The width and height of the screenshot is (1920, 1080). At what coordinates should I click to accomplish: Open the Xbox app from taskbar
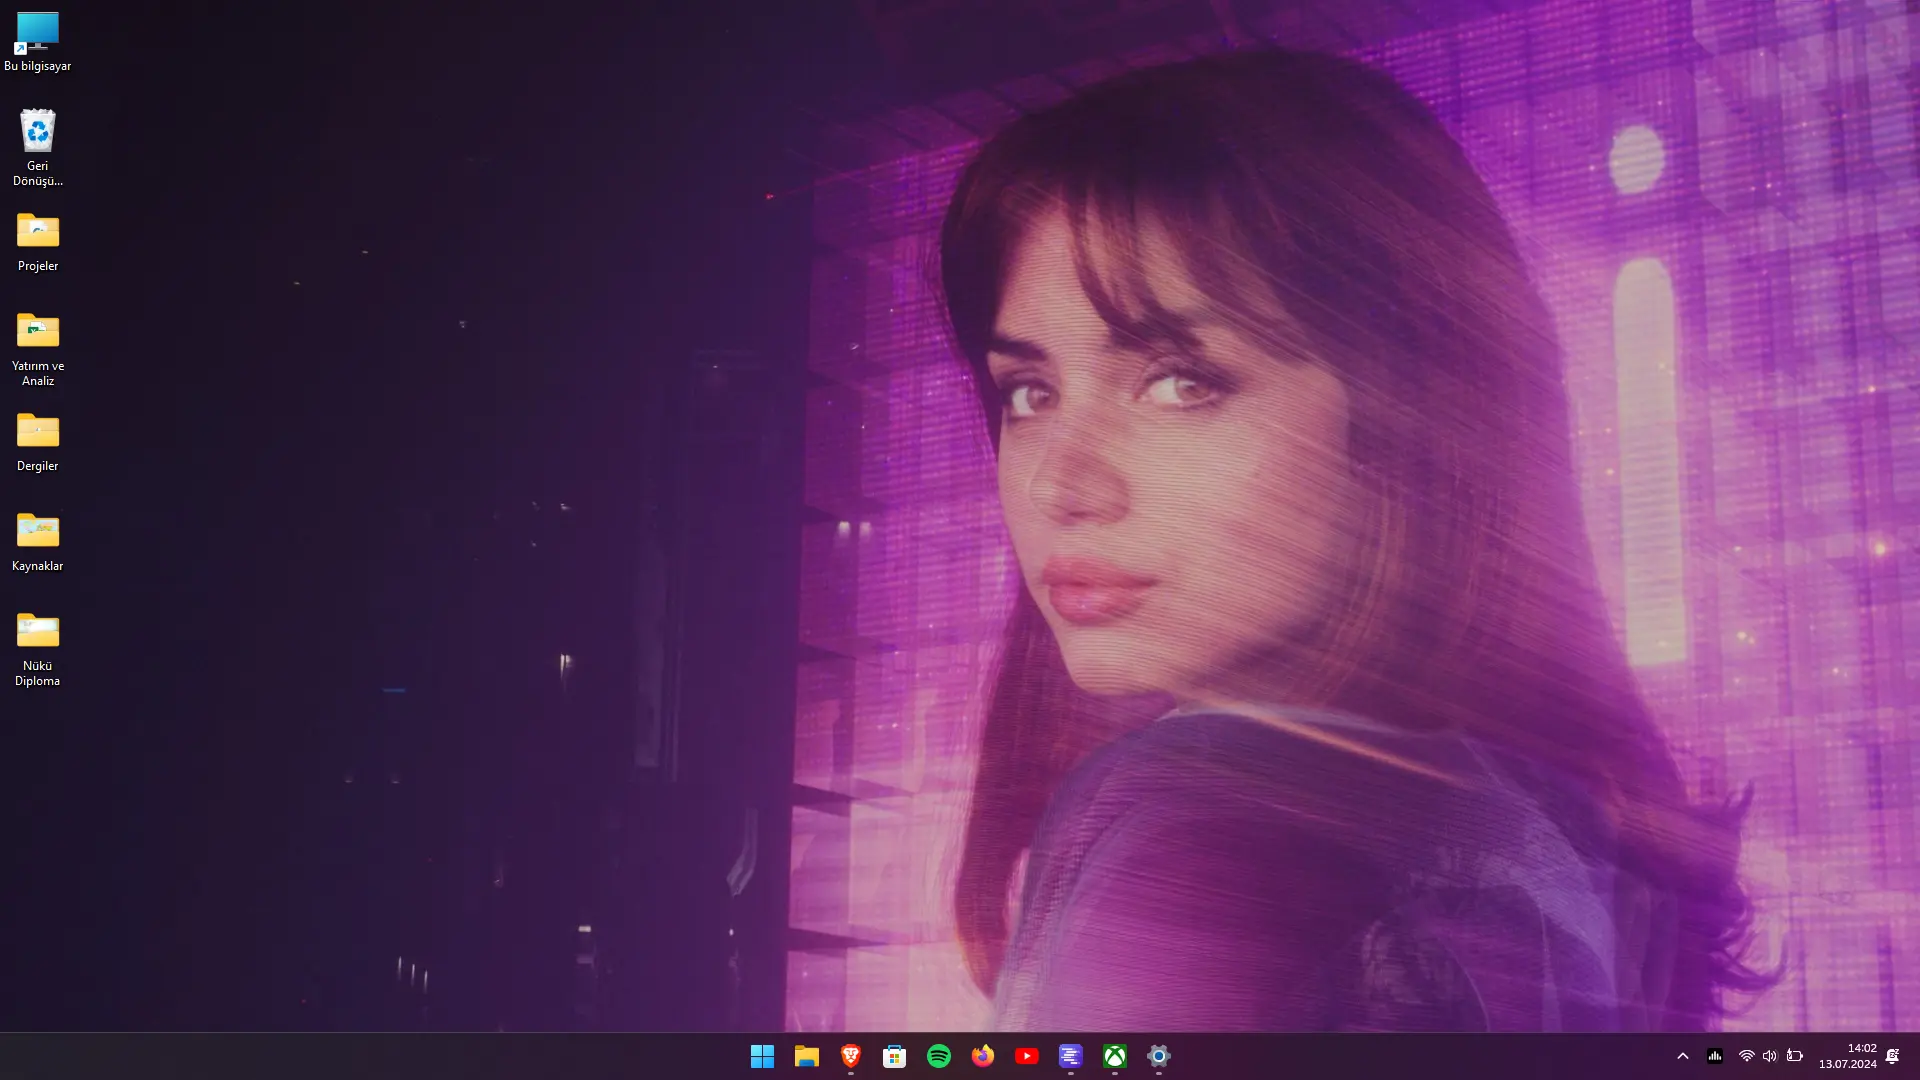[x=1114, y=1056]
